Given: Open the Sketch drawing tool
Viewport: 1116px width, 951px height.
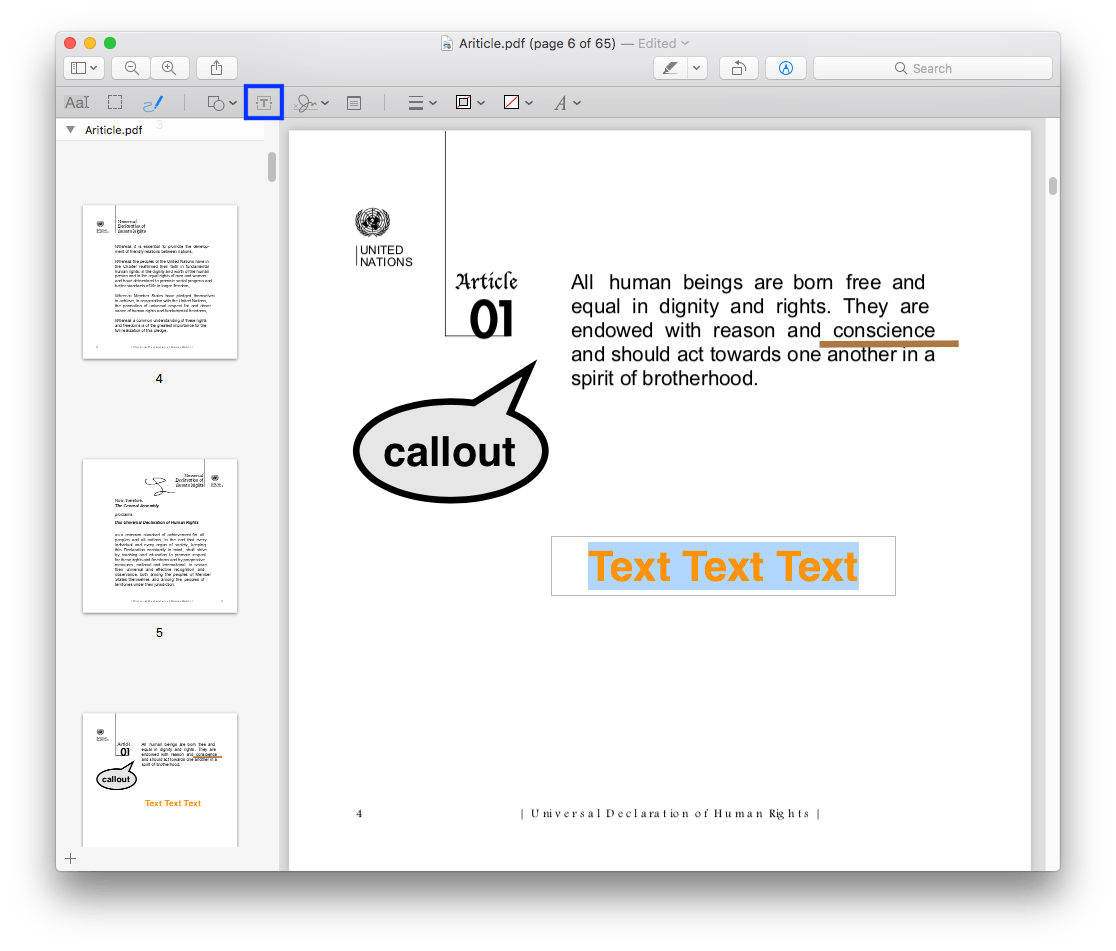Looking at the screenshot, I should tap(153, 101).
